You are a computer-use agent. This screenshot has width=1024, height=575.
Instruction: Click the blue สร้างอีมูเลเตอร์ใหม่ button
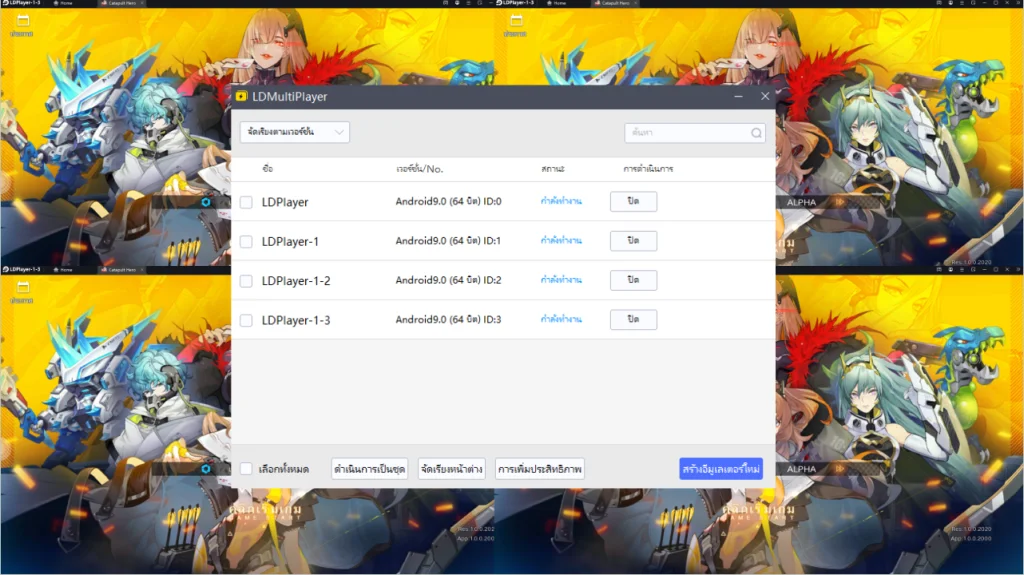tap(721, 468)
